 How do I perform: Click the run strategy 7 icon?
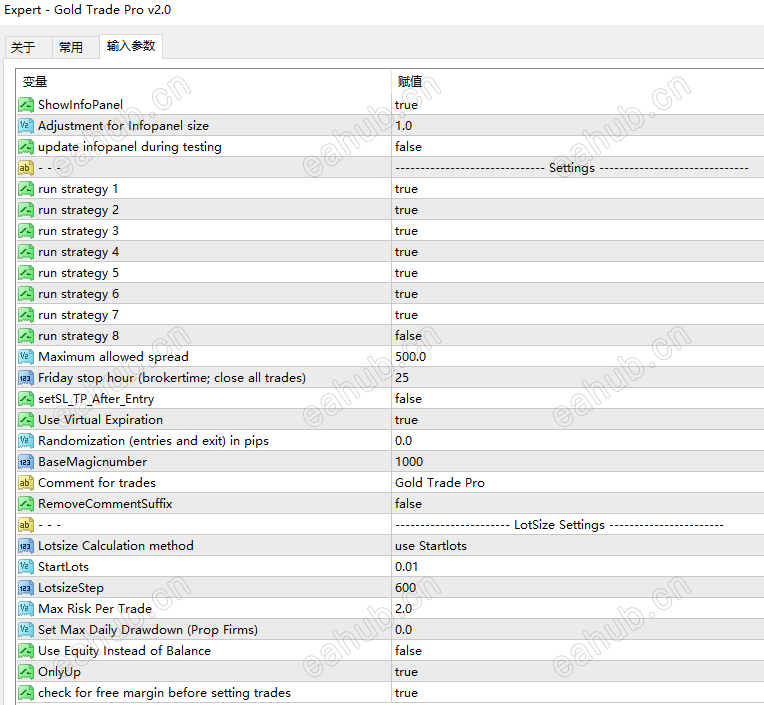[26, 315]
